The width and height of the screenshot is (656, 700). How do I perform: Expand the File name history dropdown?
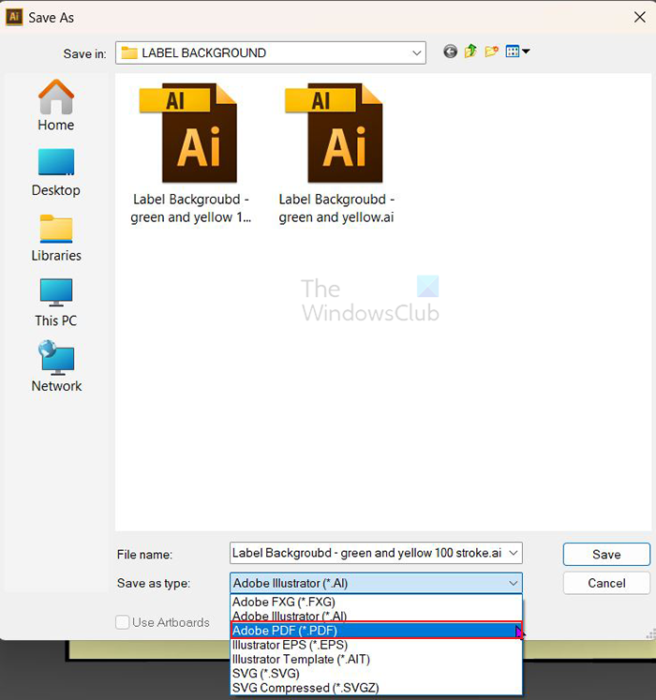[x=514, y=553]
